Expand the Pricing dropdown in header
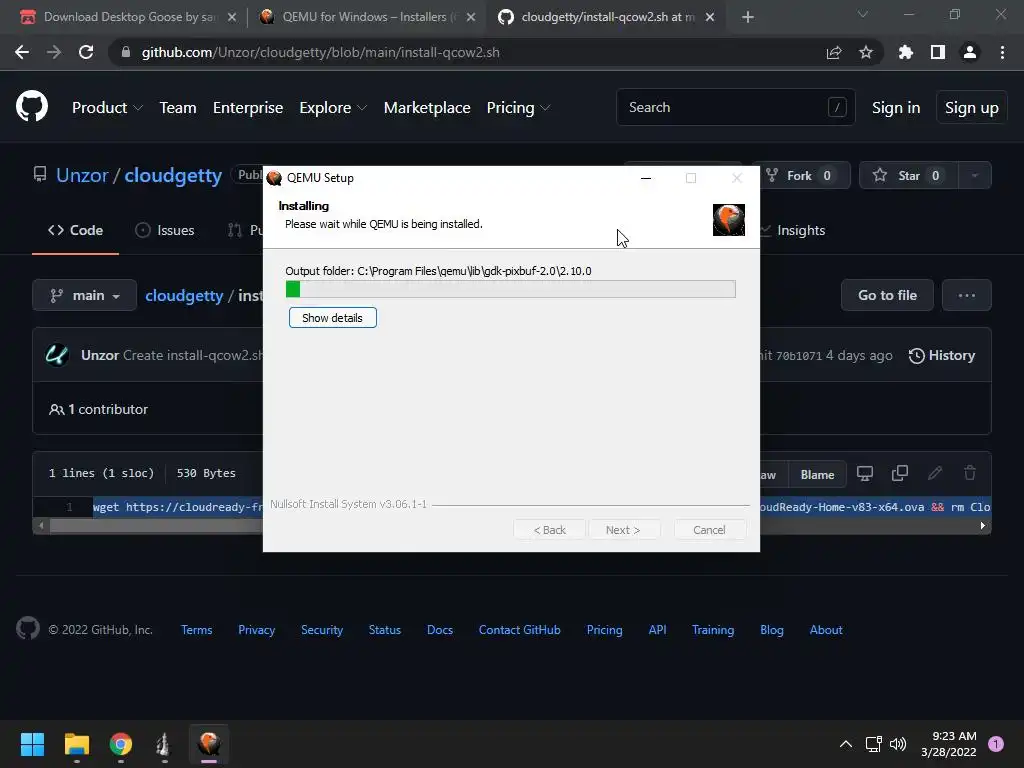 [519, 108]
